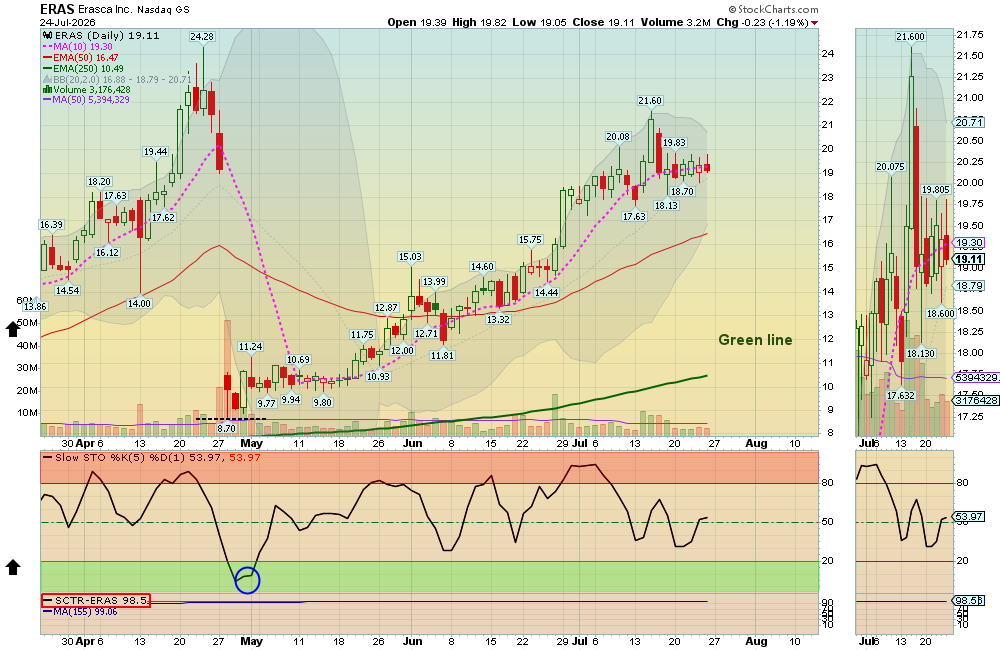Click the bold 19.11 last price axis tag

(x=969, y=259)
